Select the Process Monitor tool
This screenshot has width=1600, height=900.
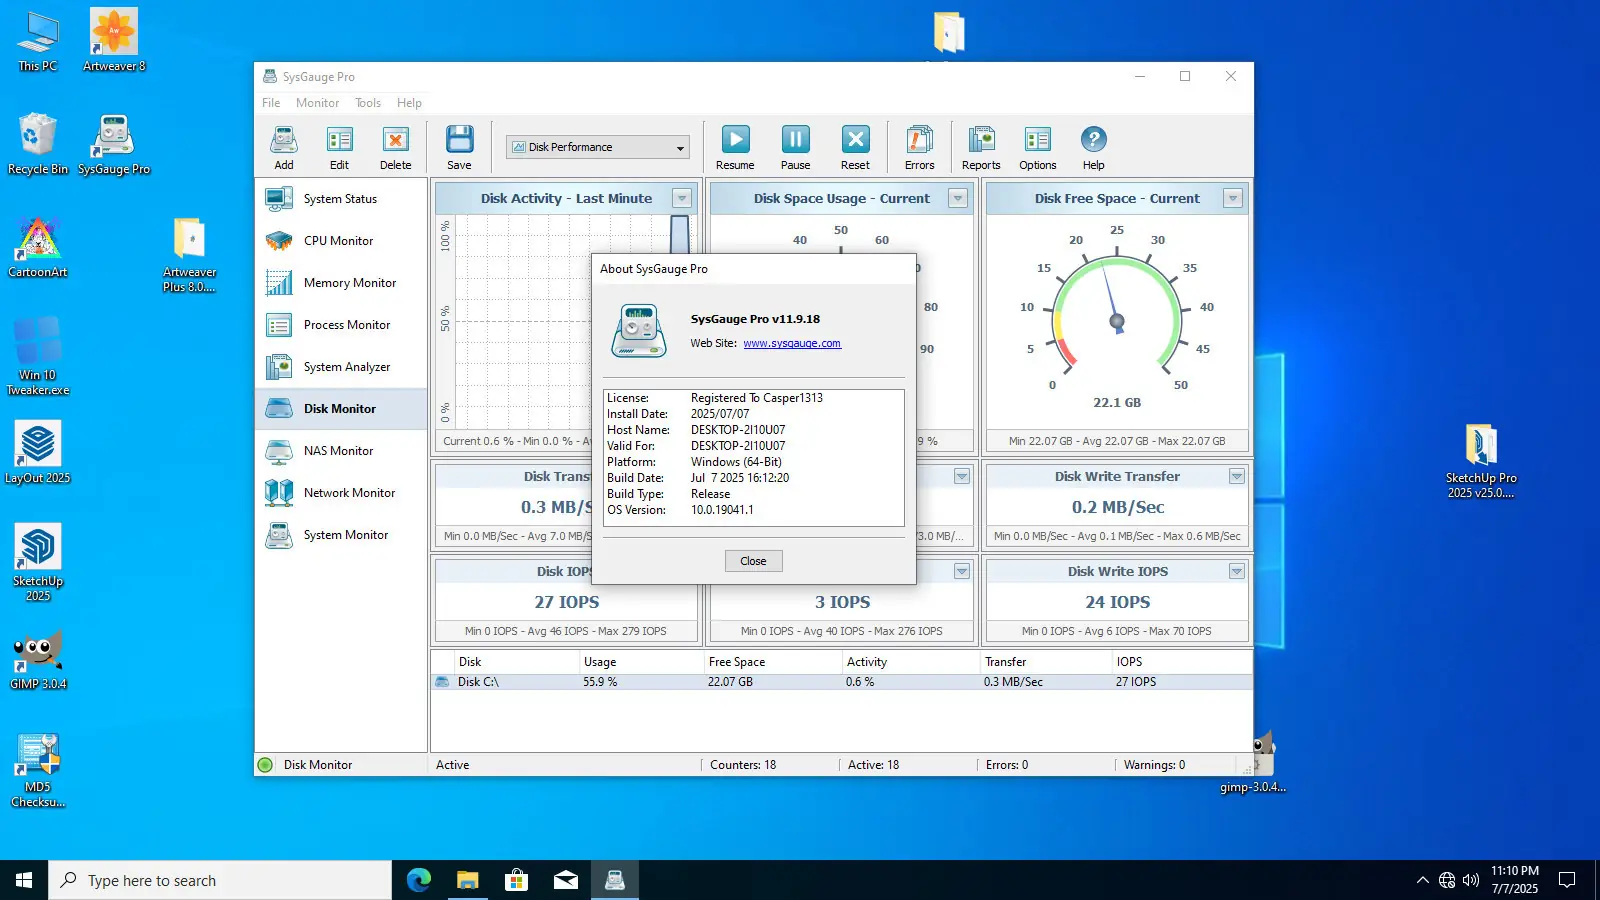(x=346, y=324)
